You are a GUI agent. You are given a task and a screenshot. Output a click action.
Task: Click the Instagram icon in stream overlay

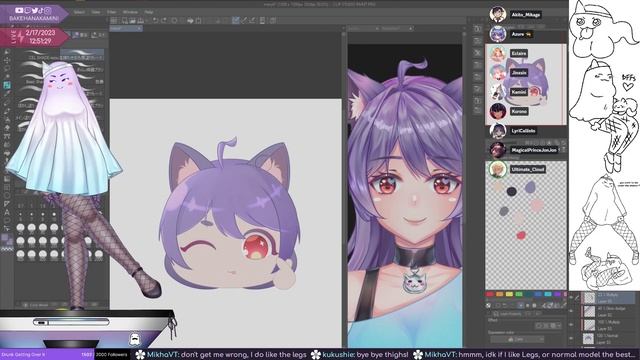click(48, 11)
